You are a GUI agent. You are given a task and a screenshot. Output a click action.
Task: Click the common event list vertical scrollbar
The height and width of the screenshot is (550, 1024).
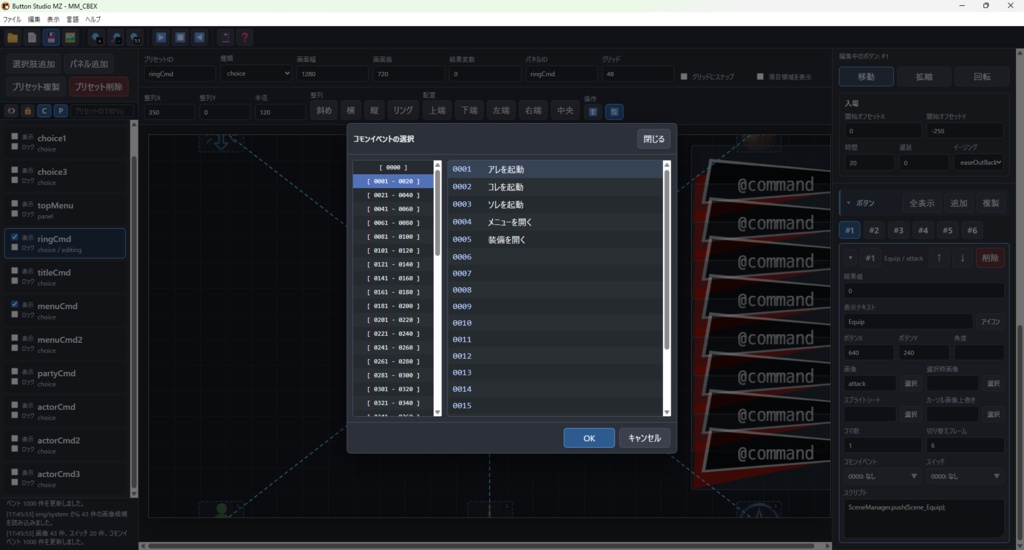click(x=667, y=288)
